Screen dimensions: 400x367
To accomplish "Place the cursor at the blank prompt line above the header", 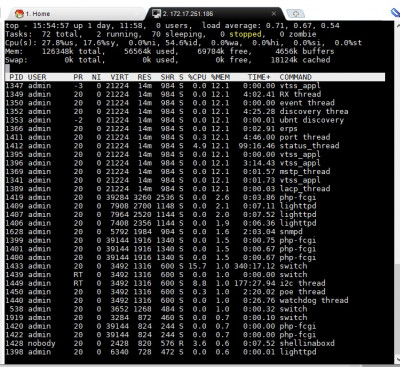I will [195, 69].
